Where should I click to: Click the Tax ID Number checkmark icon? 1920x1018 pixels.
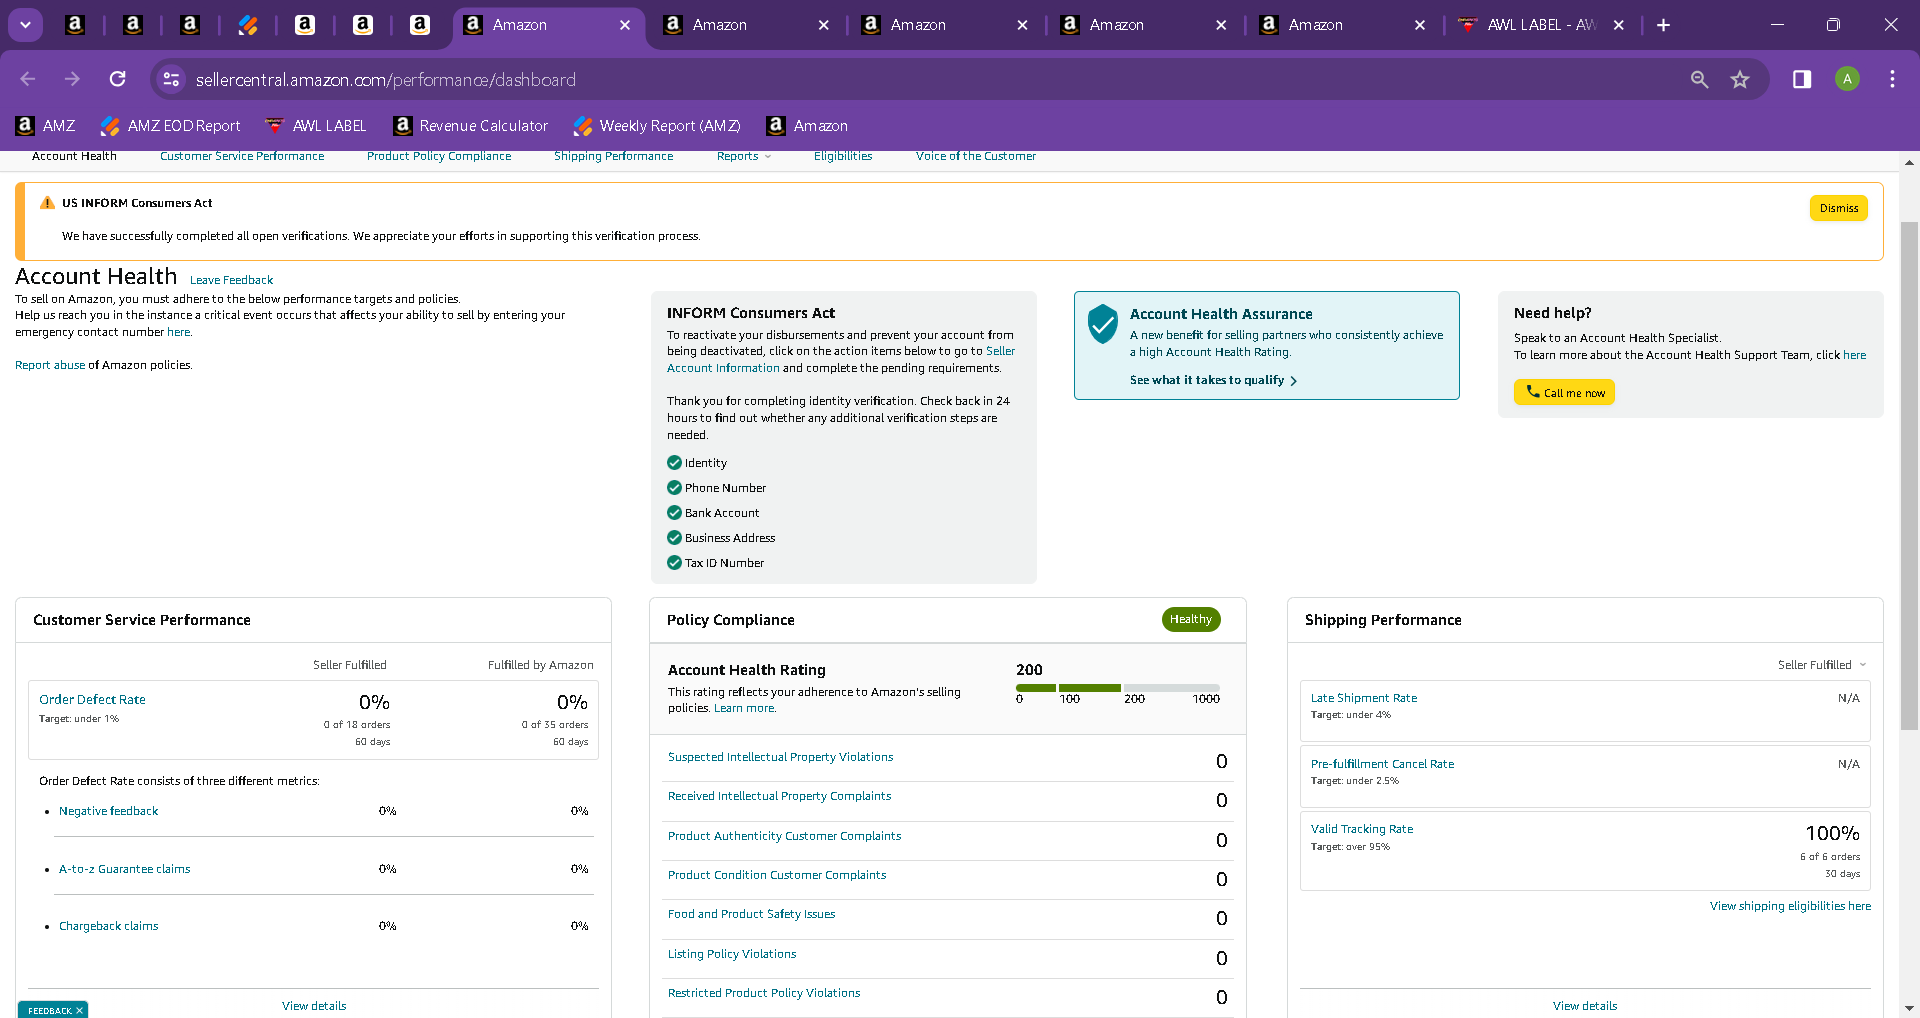674,563
